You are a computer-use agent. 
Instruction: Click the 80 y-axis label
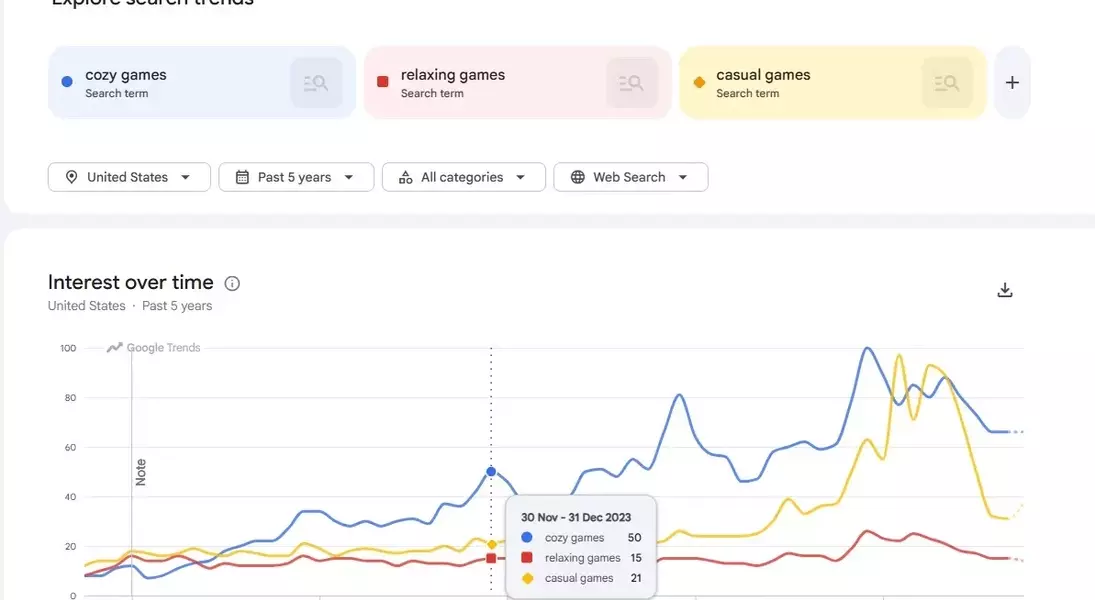(x=70, y=397)
